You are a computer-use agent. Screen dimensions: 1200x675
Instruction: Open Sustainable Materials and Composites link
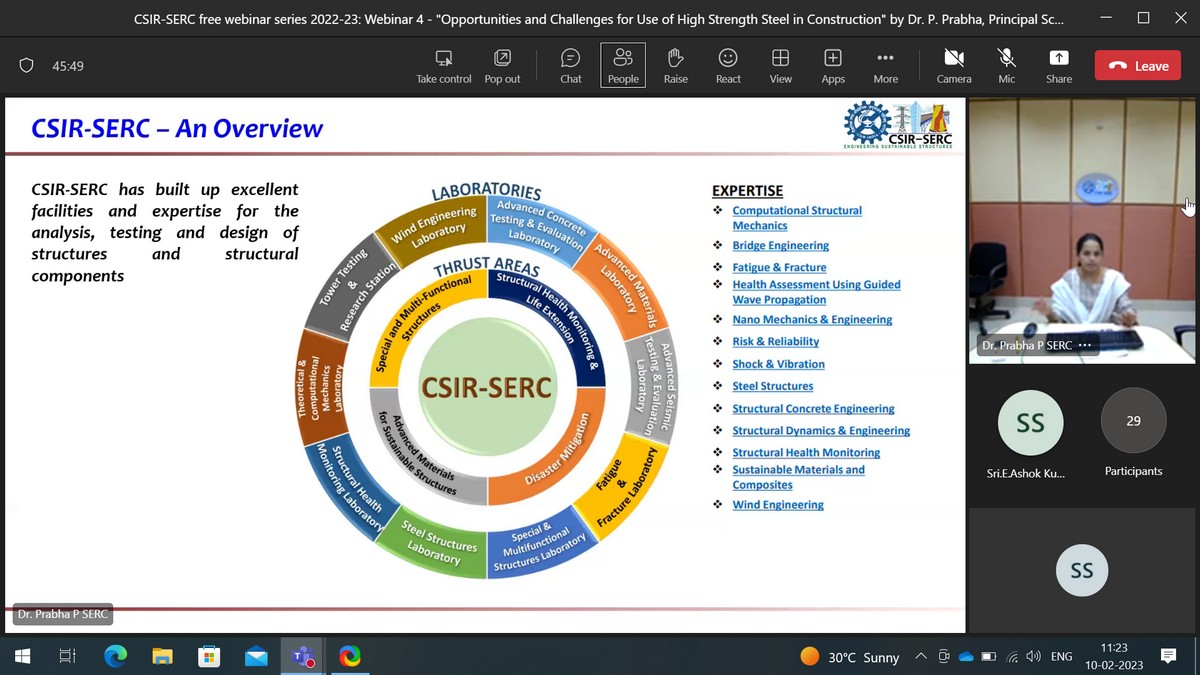click(798, 477)
